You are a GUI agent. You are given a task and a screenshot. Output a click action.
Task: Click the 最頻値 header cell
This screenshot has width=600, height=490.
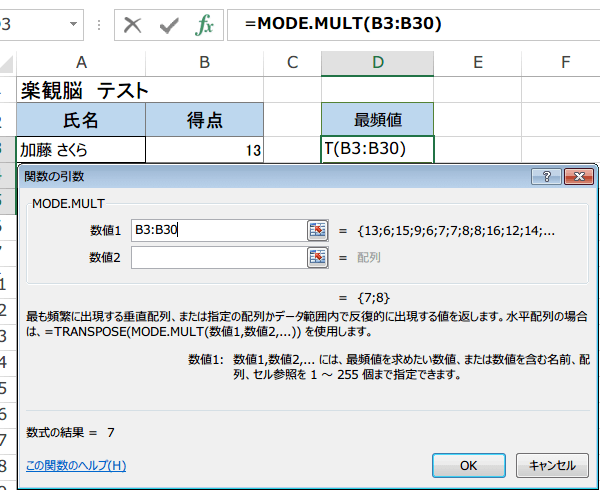378,120
